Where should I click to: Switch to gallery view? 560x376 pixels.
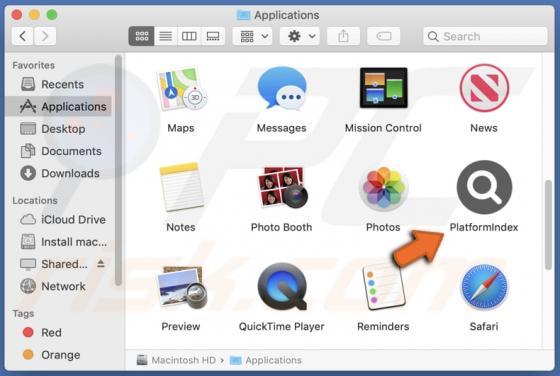click(x=213, y=36)
